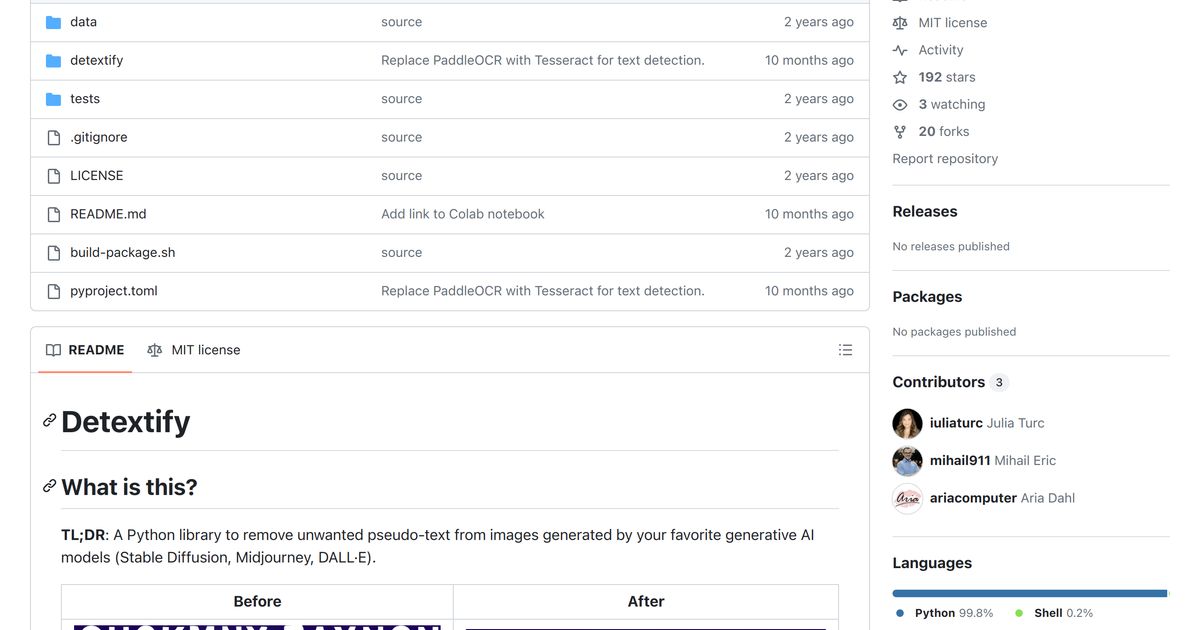Open the README outline list icon
This screenshot has width=1200, height=630.
tap(845, 350)
